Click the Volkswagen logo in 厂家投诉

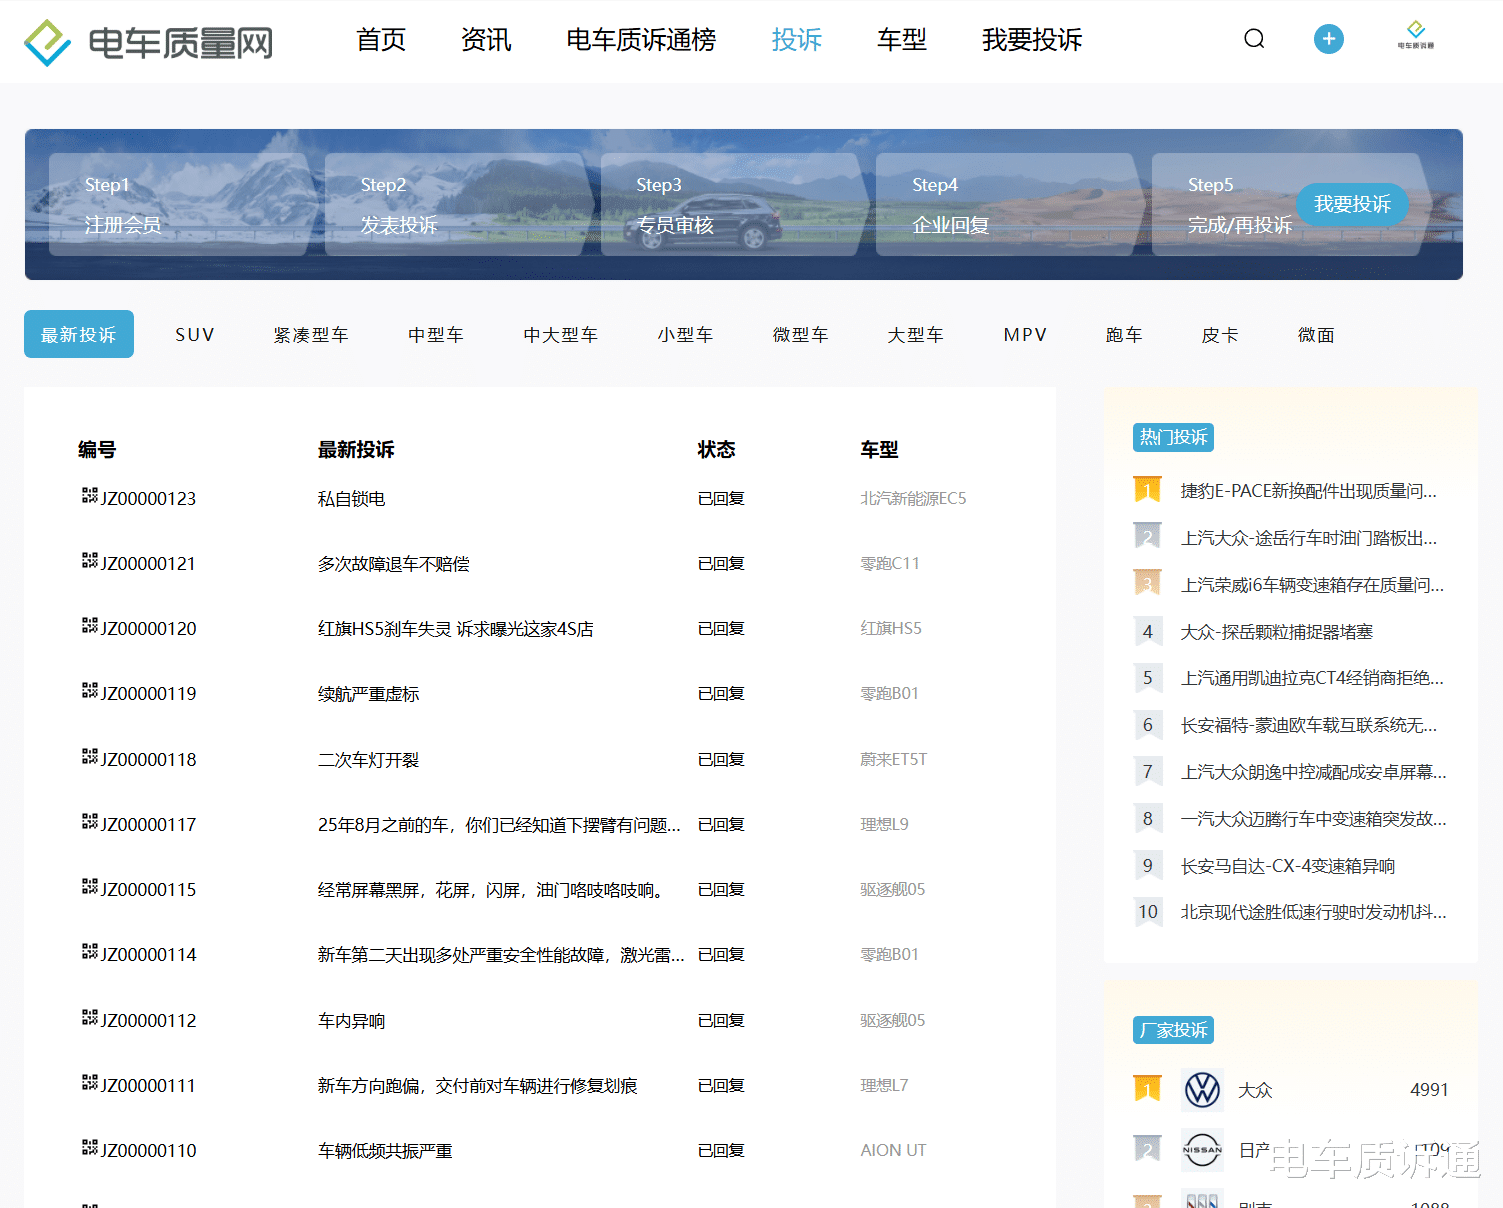pos(1202,1089)
